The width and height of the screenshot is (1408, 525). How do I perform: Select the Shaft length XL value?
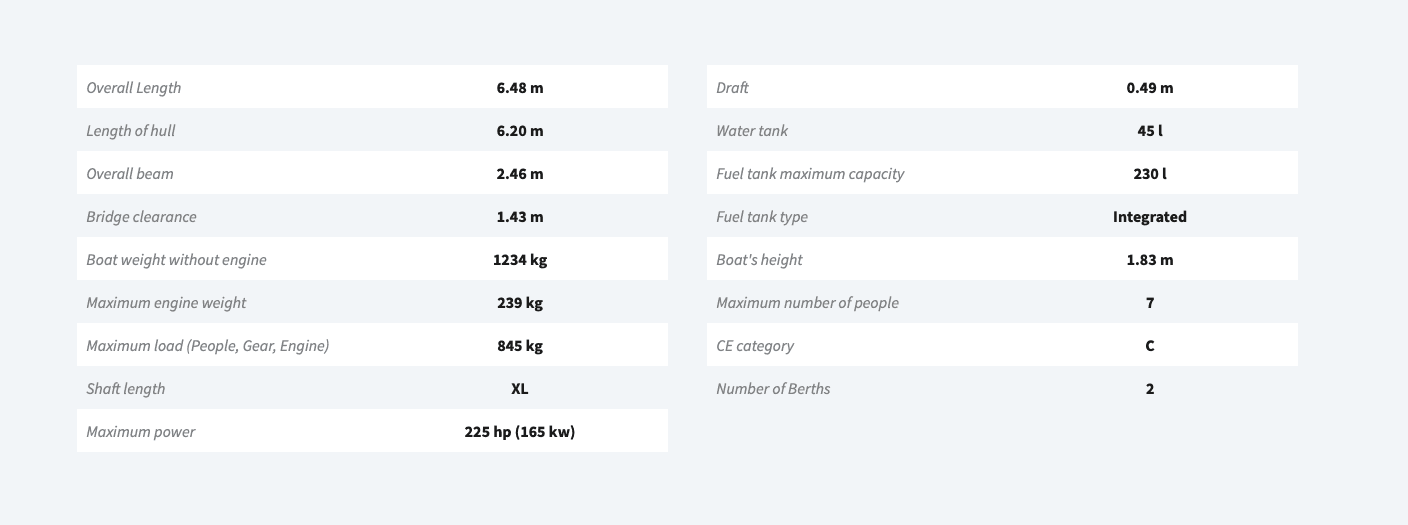(520, 388)
